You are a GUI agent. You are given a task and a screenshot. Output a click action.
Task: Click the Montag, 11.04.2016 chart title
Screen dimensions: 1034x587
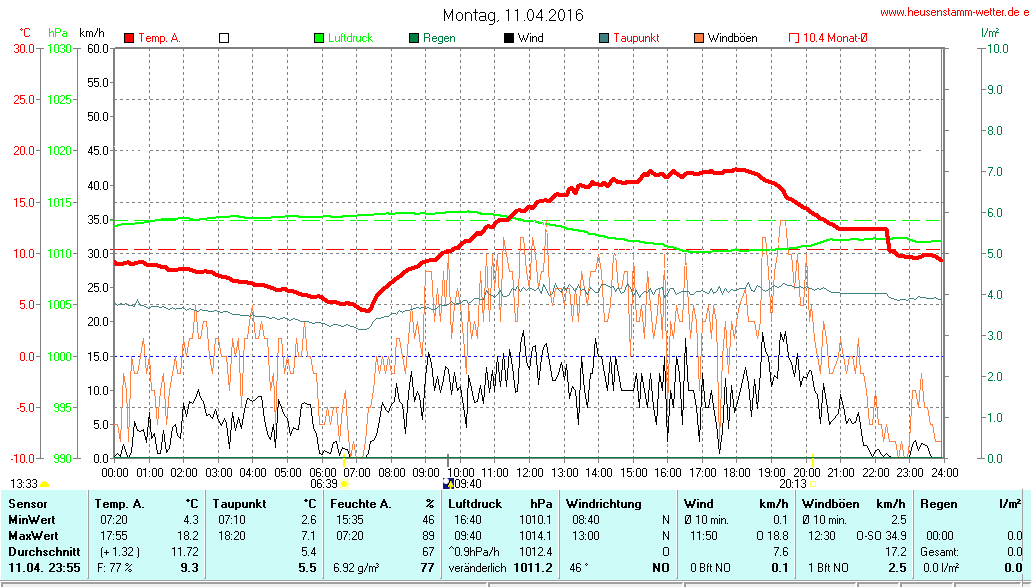click(x=513, y=16)
